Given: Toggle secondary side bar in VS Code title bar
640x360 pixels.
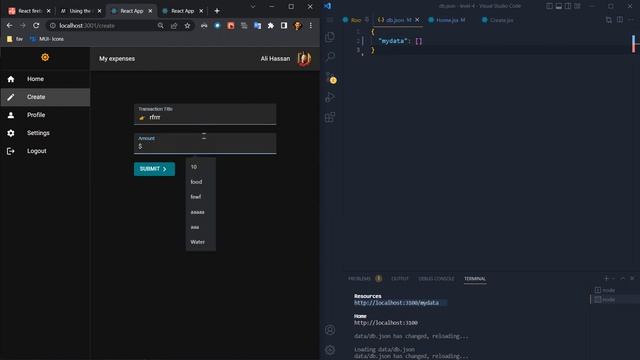Looking at the screenshot, I should 568,6.
